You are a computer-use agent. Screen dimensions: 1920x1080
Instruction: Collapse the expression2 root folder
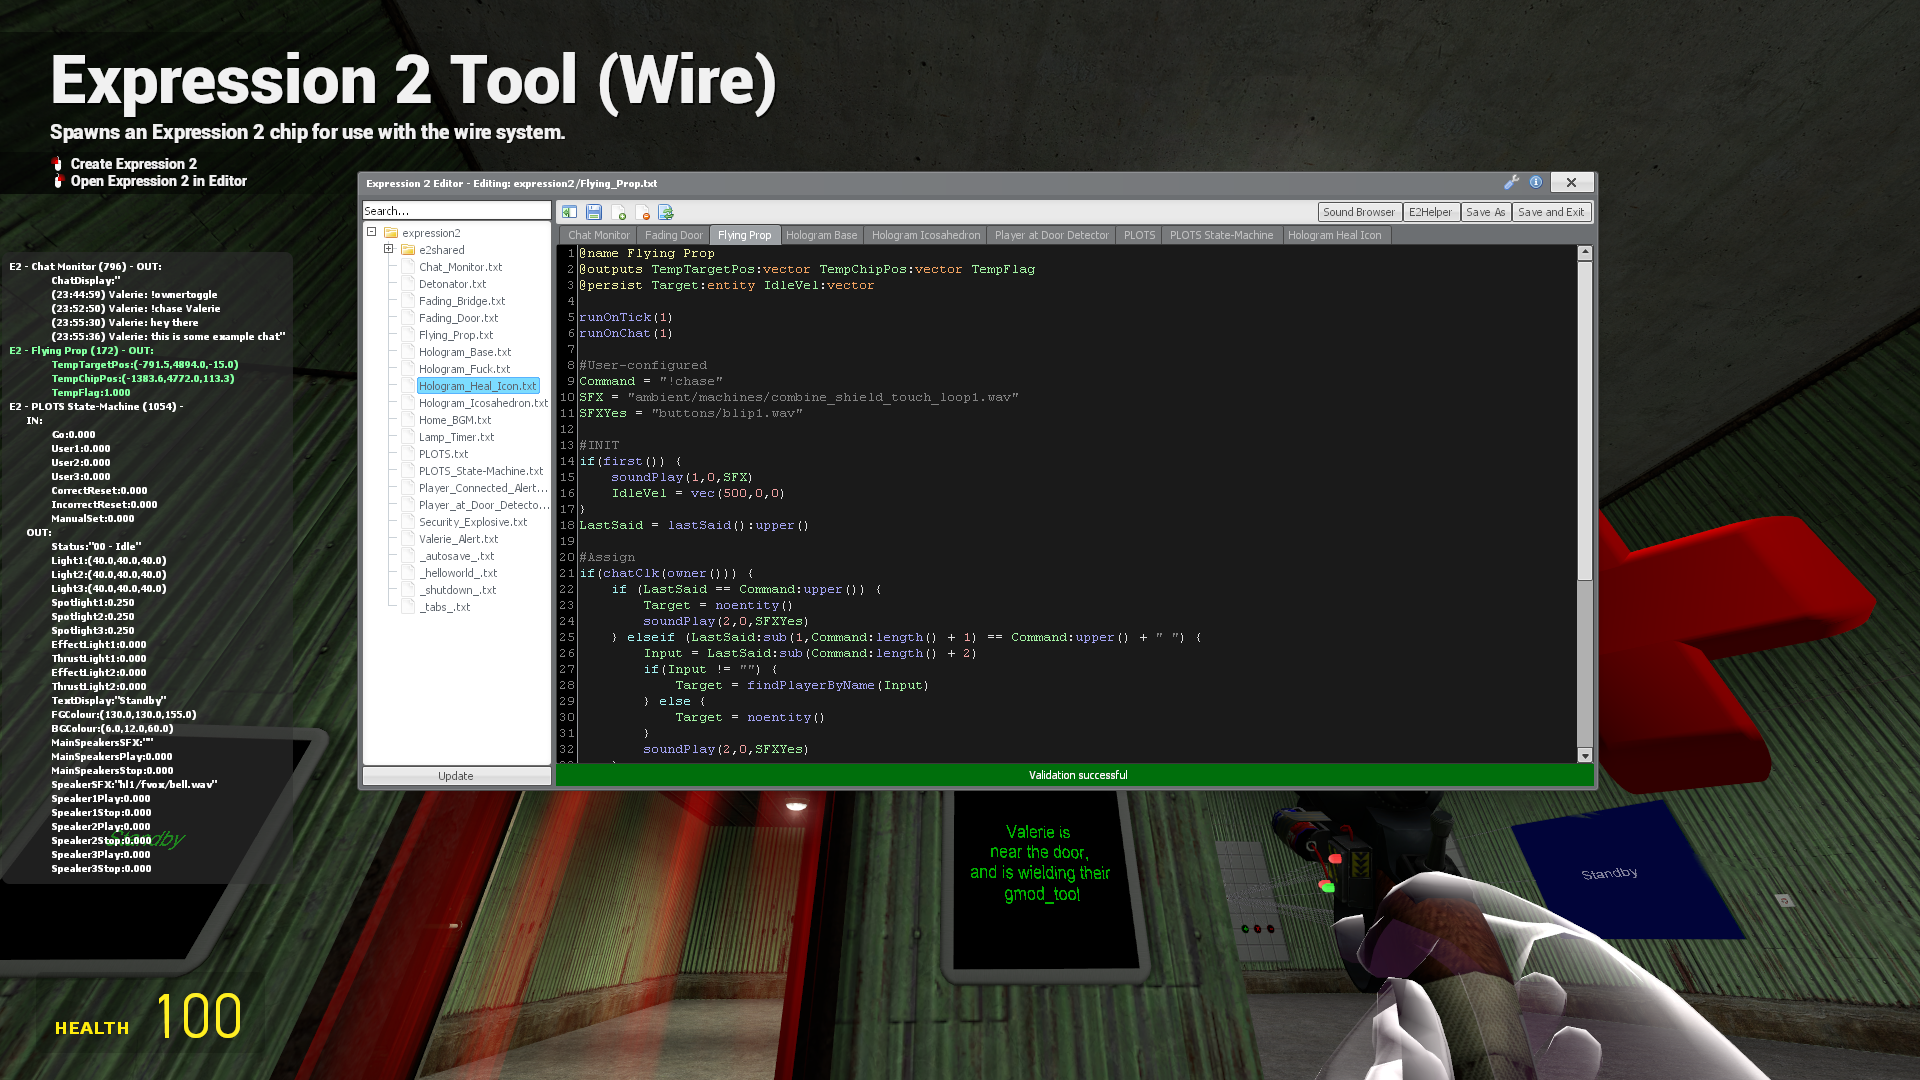click(x=372, y=232)
